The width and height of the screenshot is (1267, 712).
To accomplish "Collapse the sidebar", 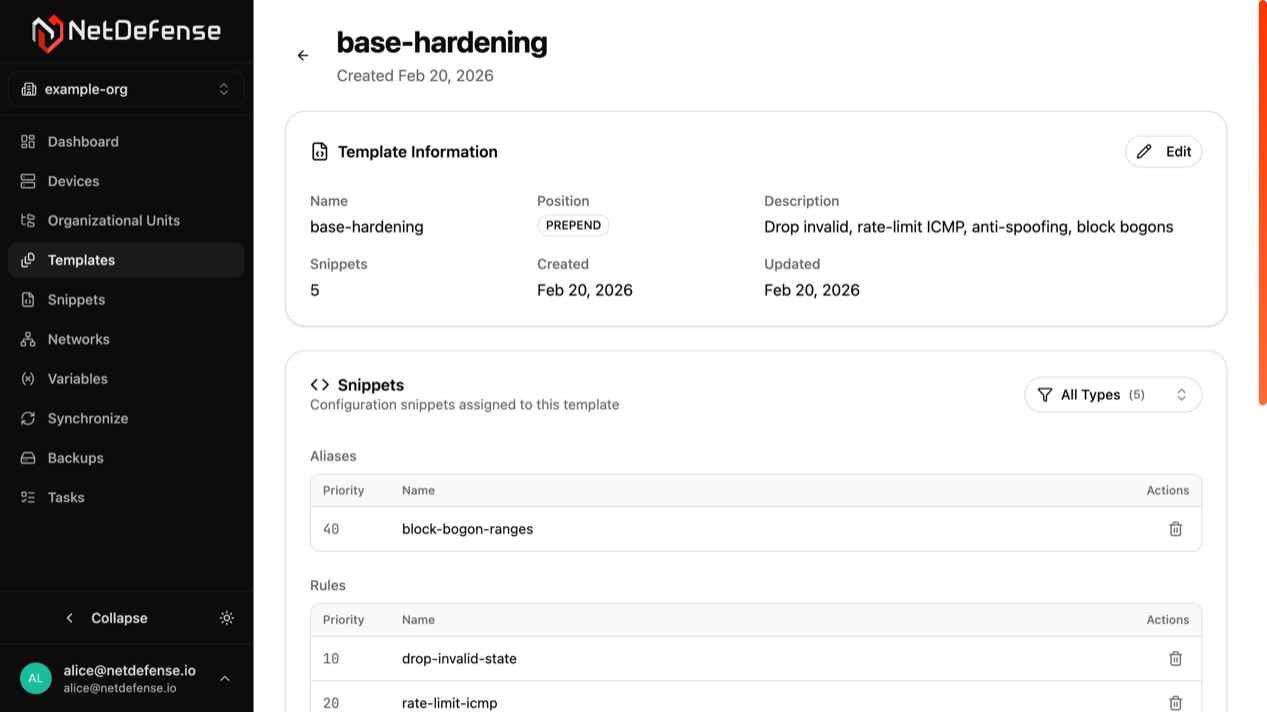I will 107,618.
